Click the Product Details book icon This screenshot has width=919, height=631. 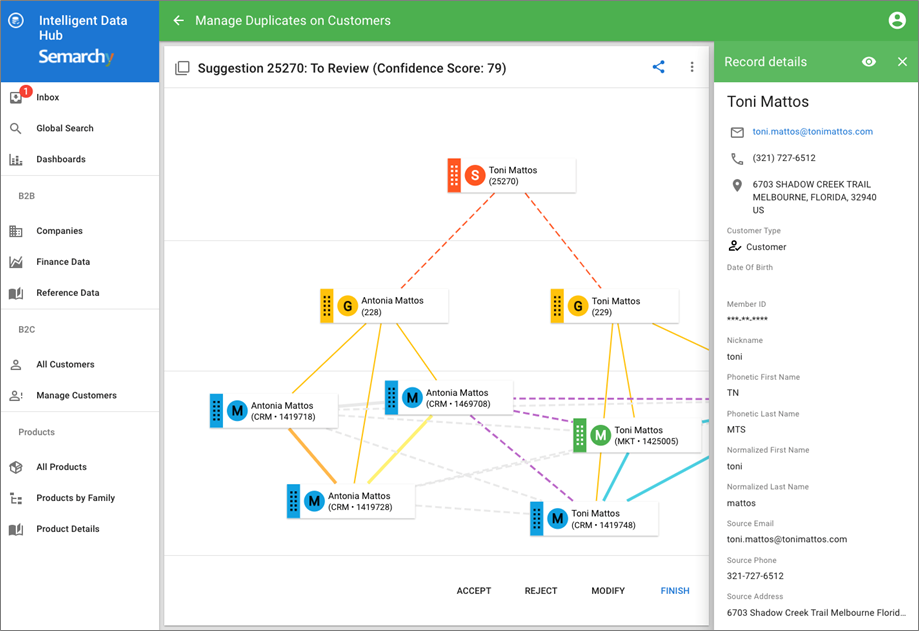(x=16, y=529)
